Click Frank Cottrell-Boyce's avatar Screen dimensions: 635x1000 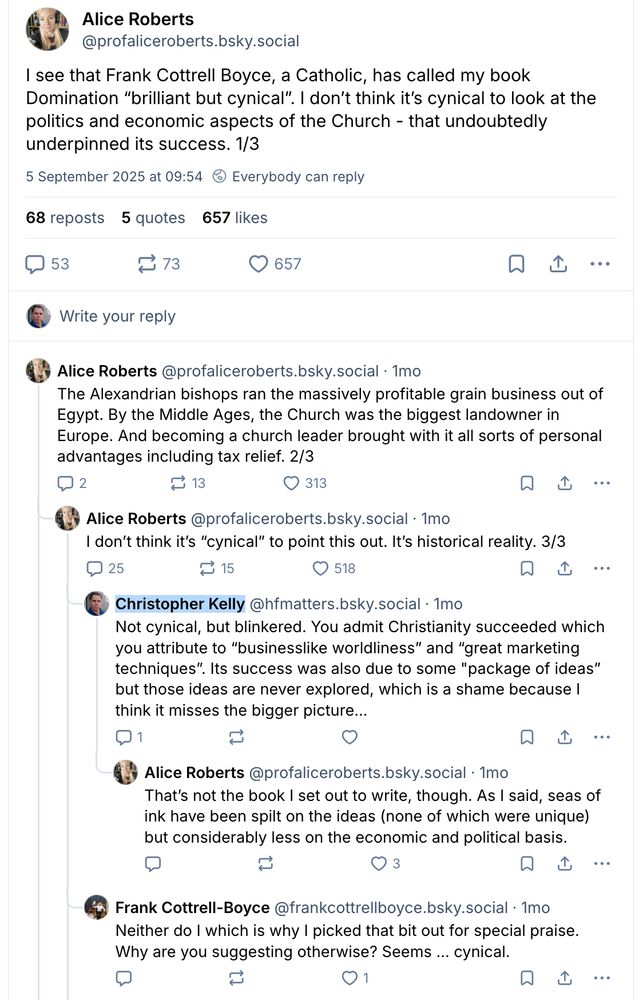(x=96, y=907)
